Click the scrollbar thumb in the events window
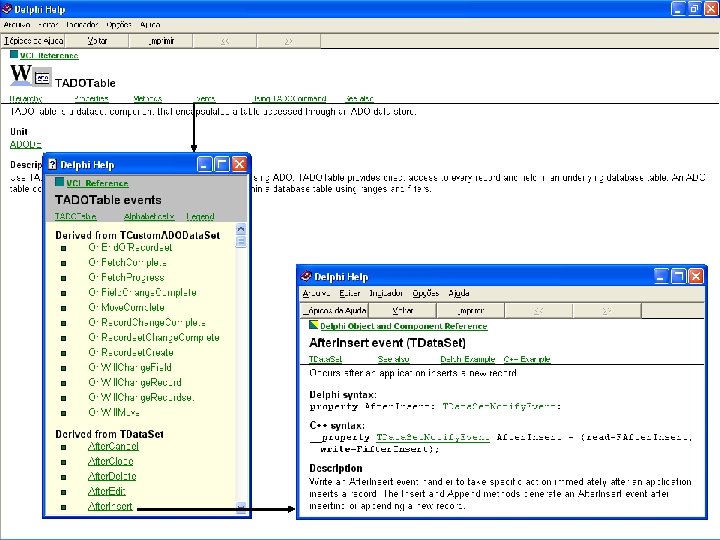The width and height of the screenshot is (720, 540). 241,242
